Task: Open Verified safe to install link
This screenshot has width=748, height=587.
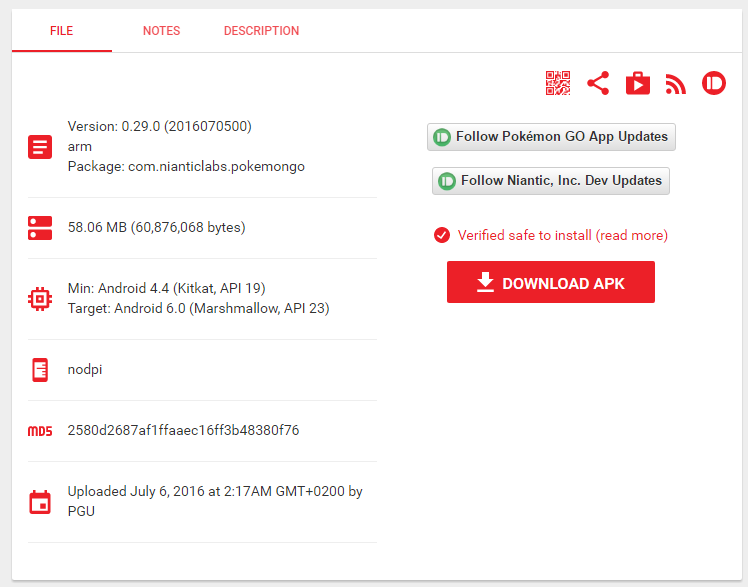Action: 562,235
